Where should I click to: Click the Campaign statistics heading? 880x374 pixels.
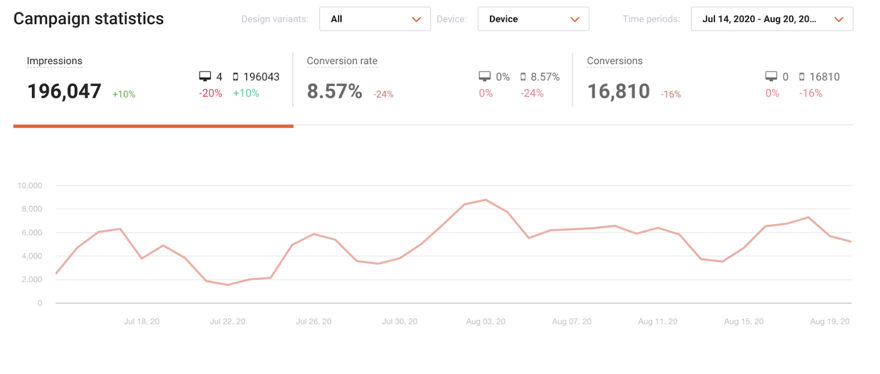(89, 19)
